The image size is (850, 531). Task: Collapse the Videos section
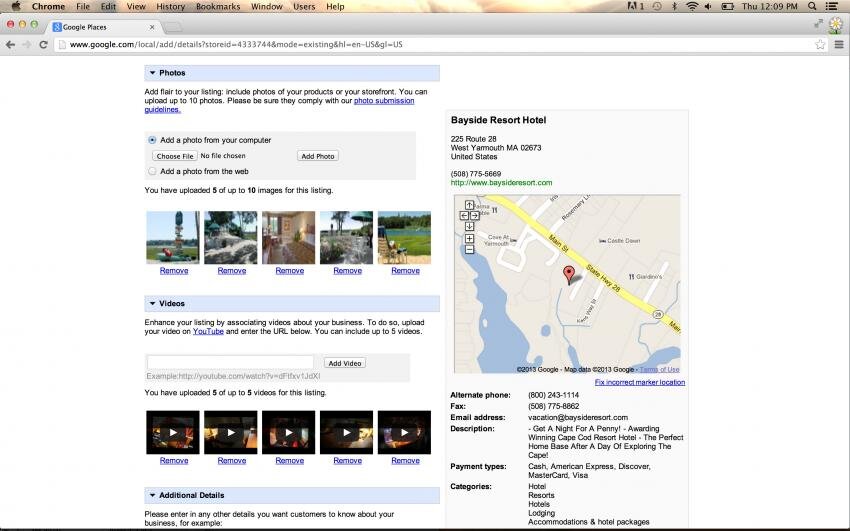152,303
